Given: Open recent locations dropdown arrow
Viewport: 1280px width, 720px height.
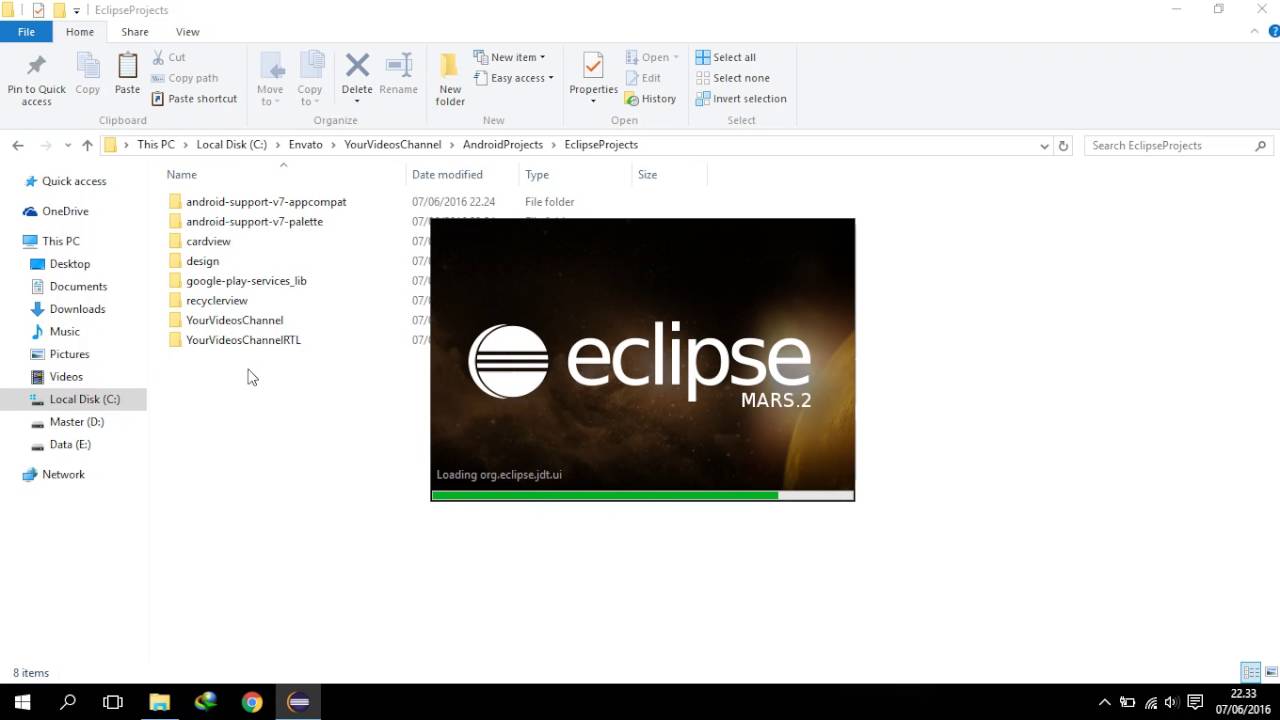Looking at the screenshot, I should [x=68, y=146].
